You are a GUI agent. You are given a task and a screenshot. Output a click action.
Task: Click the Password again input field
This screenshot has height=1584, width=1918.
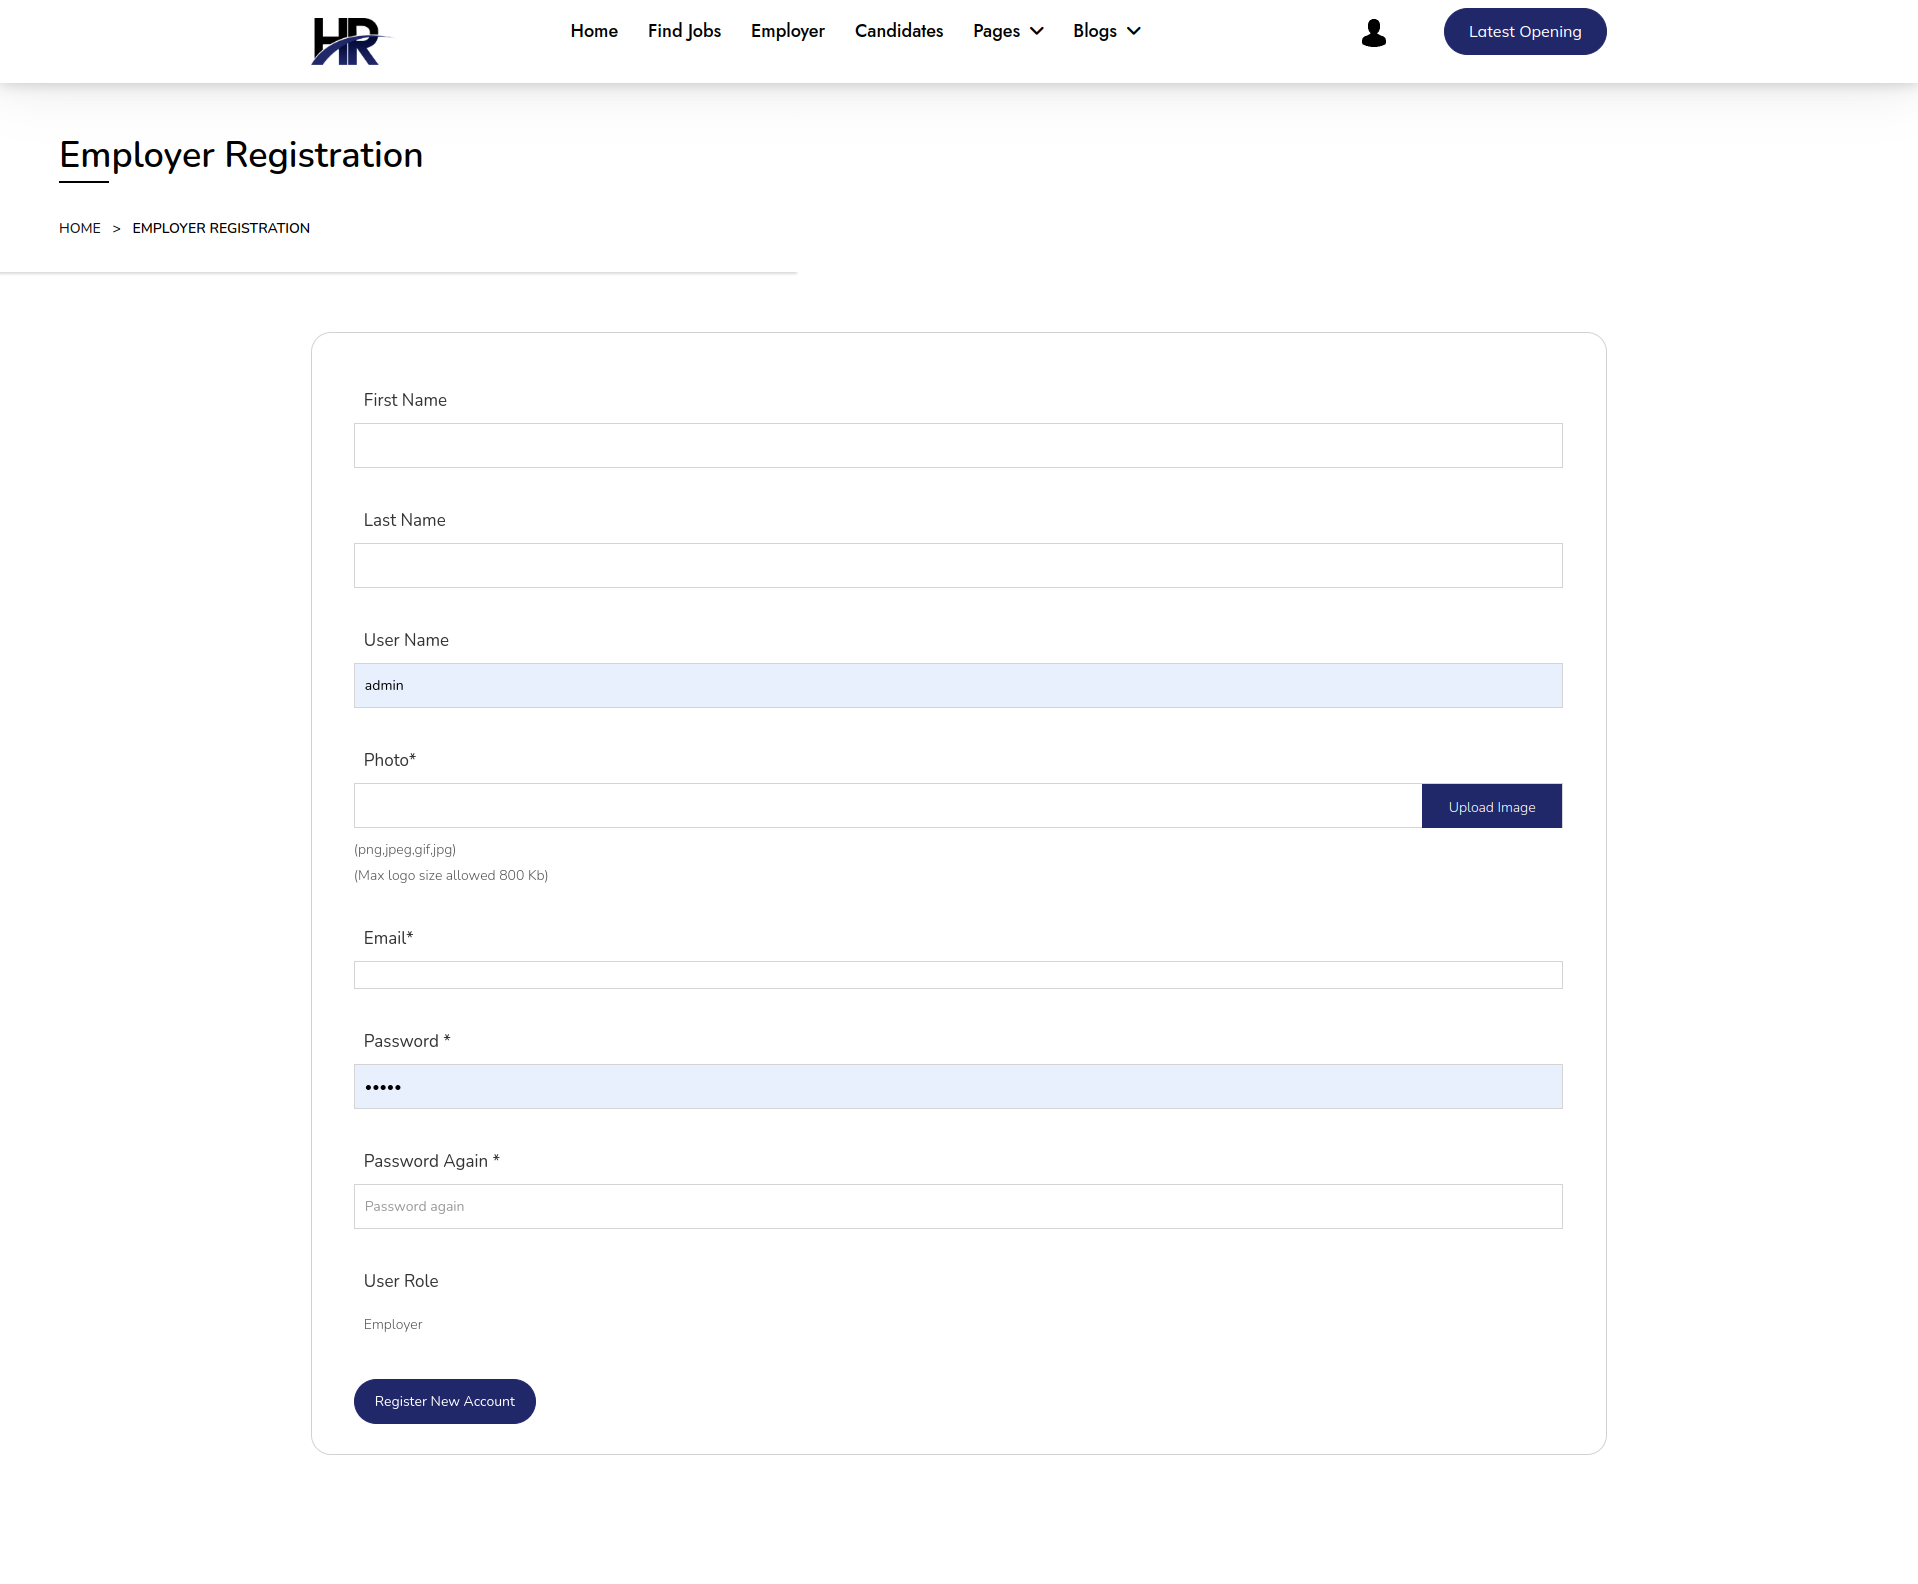pyautogui.click(x=957, y=1206)
